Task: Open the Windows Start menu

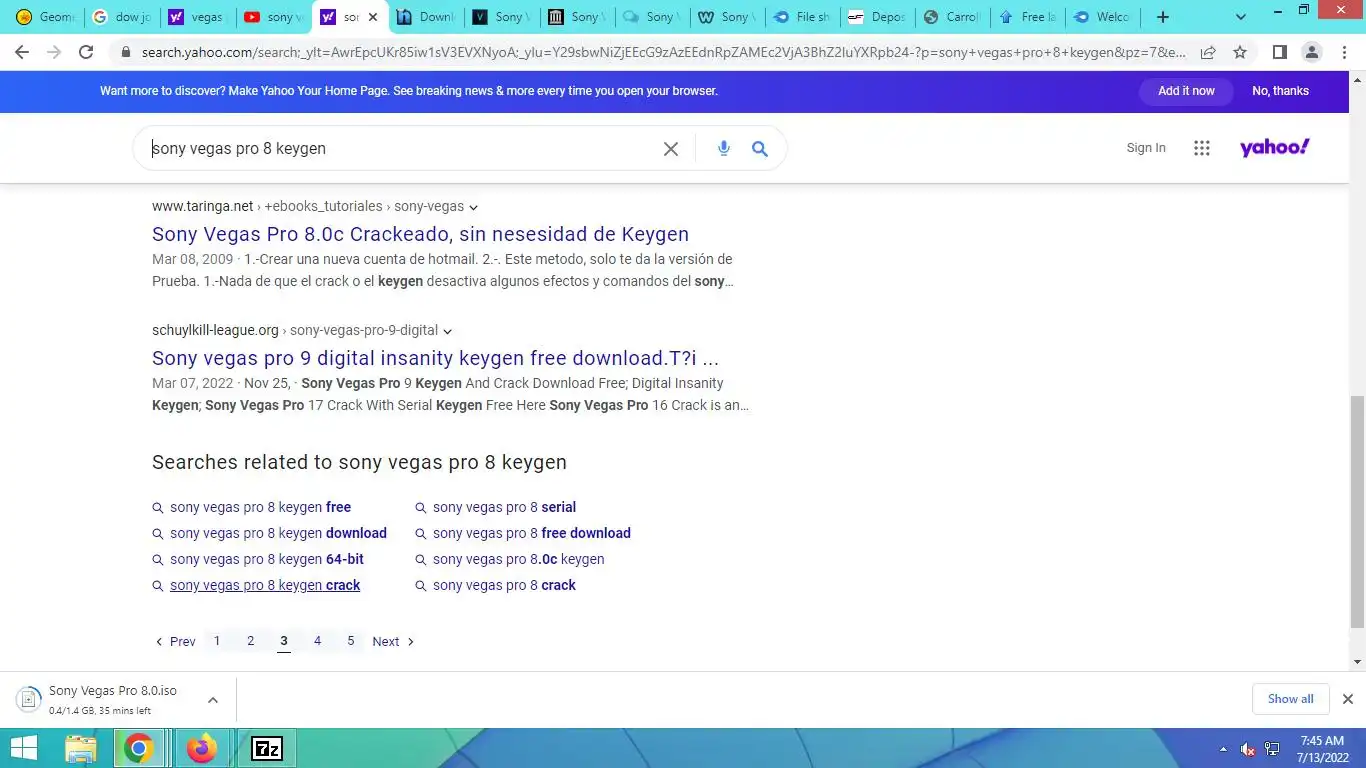Action: click(x=23, y=748)
